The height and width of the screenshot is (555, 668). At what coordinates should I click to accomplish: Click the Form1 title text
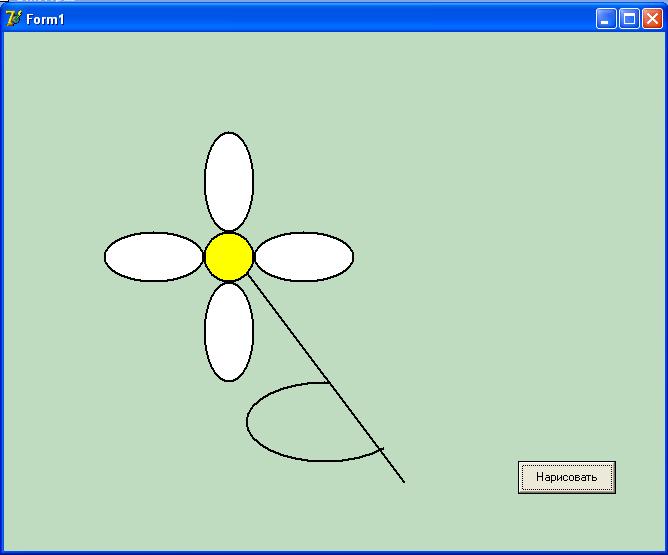pyautogui.click(x=45, y=20)
